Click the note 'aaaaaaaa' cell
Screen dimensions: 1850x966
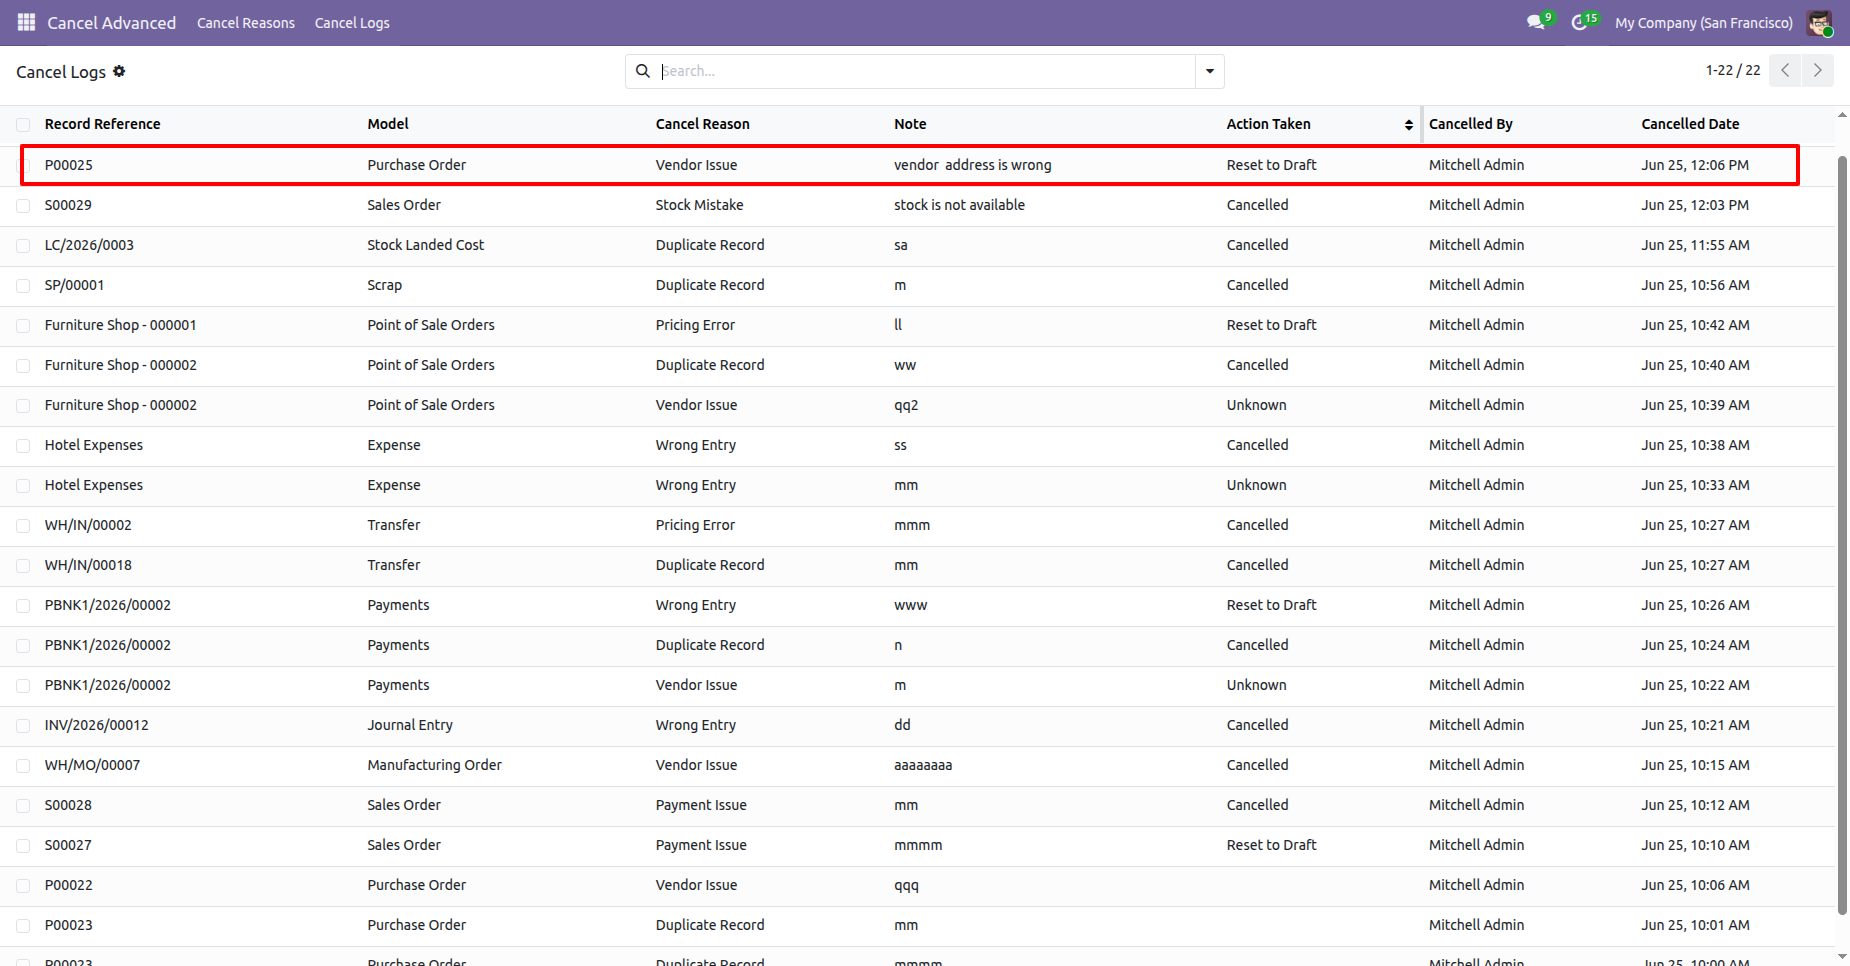click(923, 765)
